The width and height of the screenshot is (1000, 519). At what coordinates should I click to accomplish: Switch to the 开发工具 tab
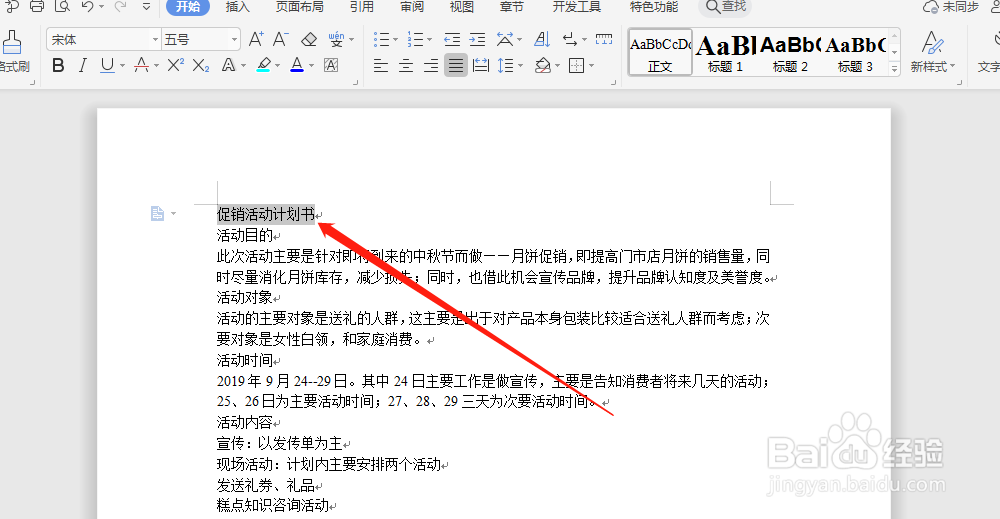[x=577, y=6]
